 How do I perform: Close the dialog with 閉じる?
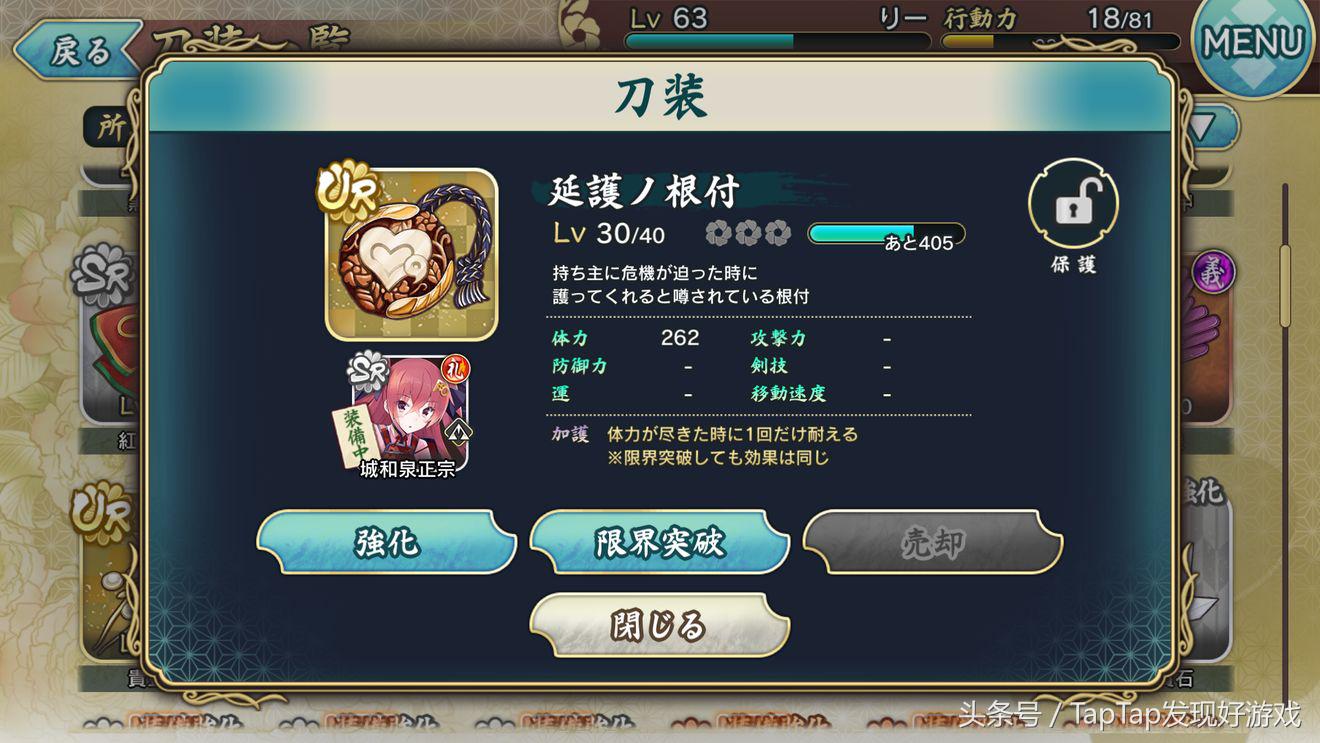coord(659,625)
